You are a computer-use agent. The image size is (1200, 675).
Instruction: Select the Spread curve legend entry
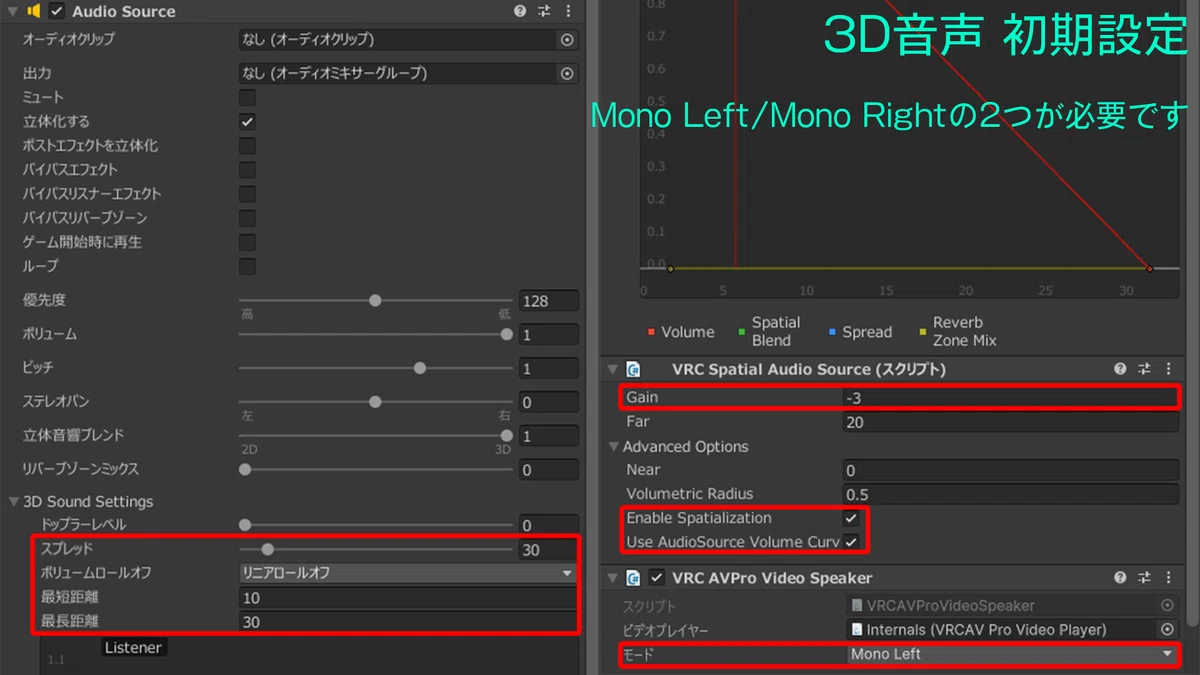point(860,332)
